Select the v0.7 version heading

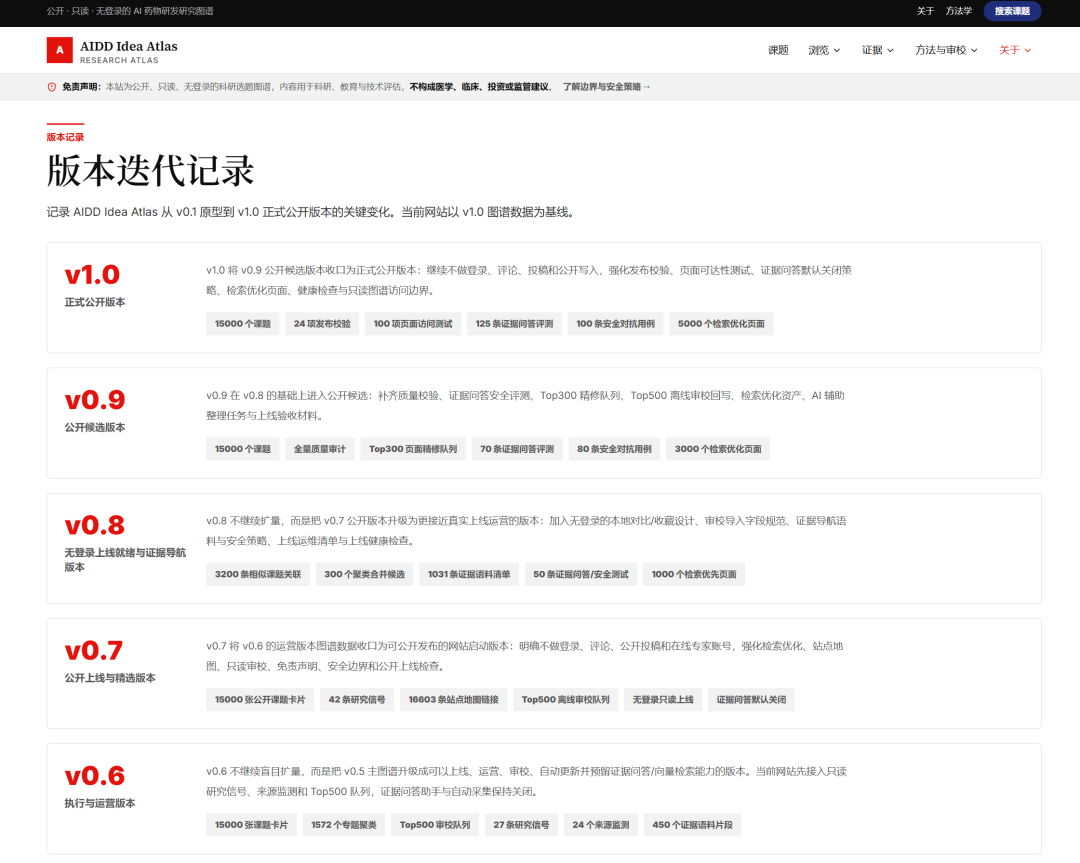coord(94,651)
